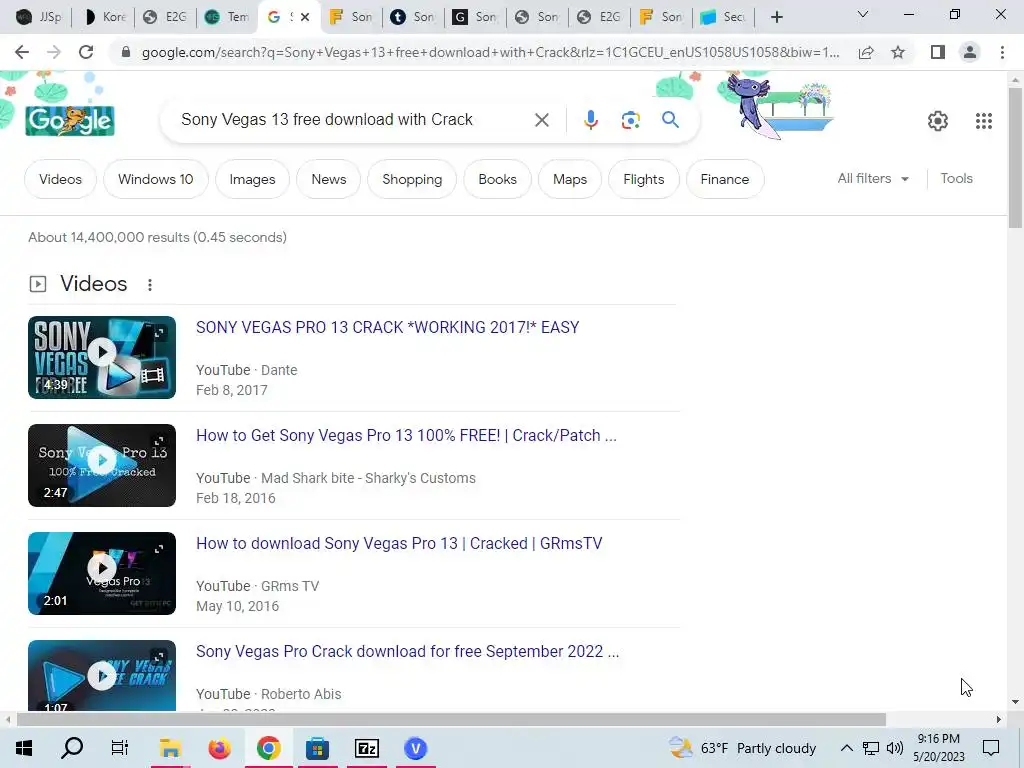The width and height of the screenshot is (1024, 768).
Task: Click the horizontal scrollbar thumb
Action: coord(451,720)
